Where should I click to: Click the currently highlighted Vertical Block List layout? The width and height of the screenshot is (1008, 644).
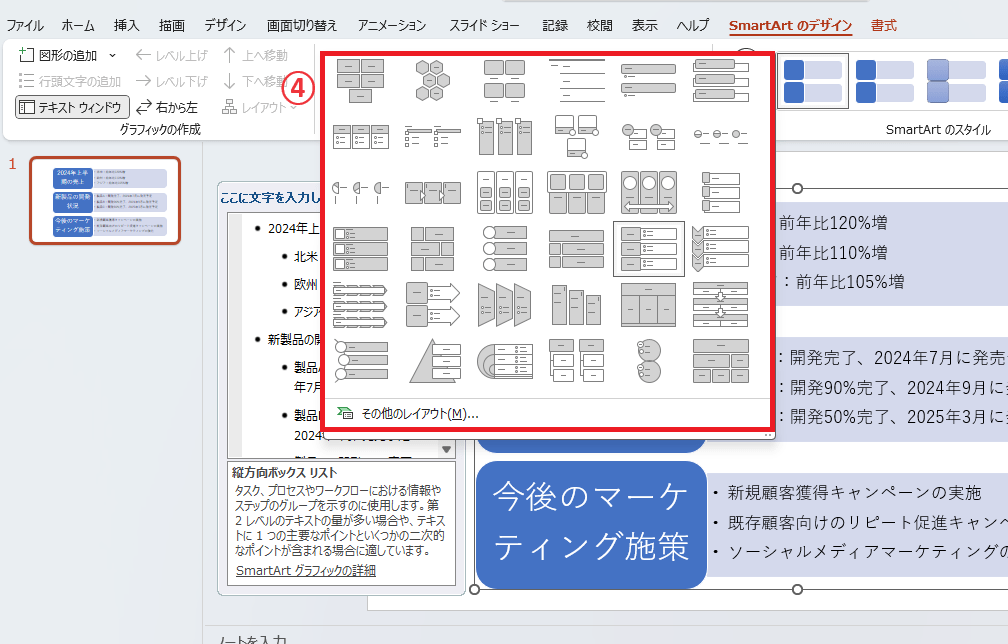(x=649, y=249)
